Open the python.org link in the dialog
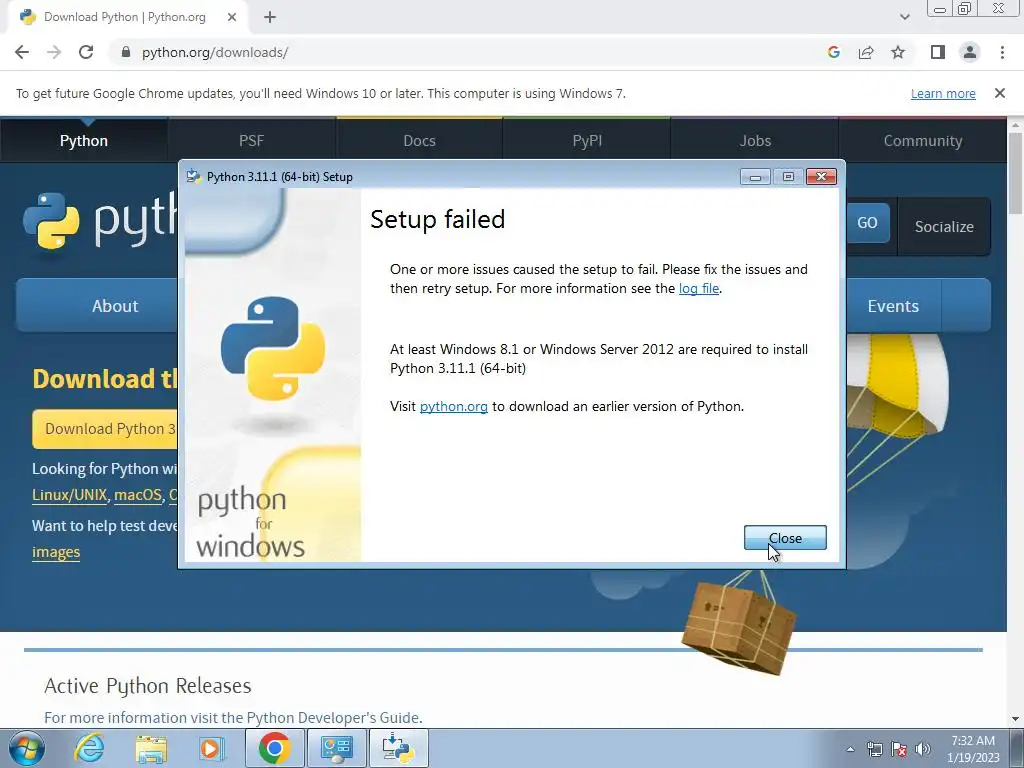This screenshot has height=768, width=1024. click(453, 406)
